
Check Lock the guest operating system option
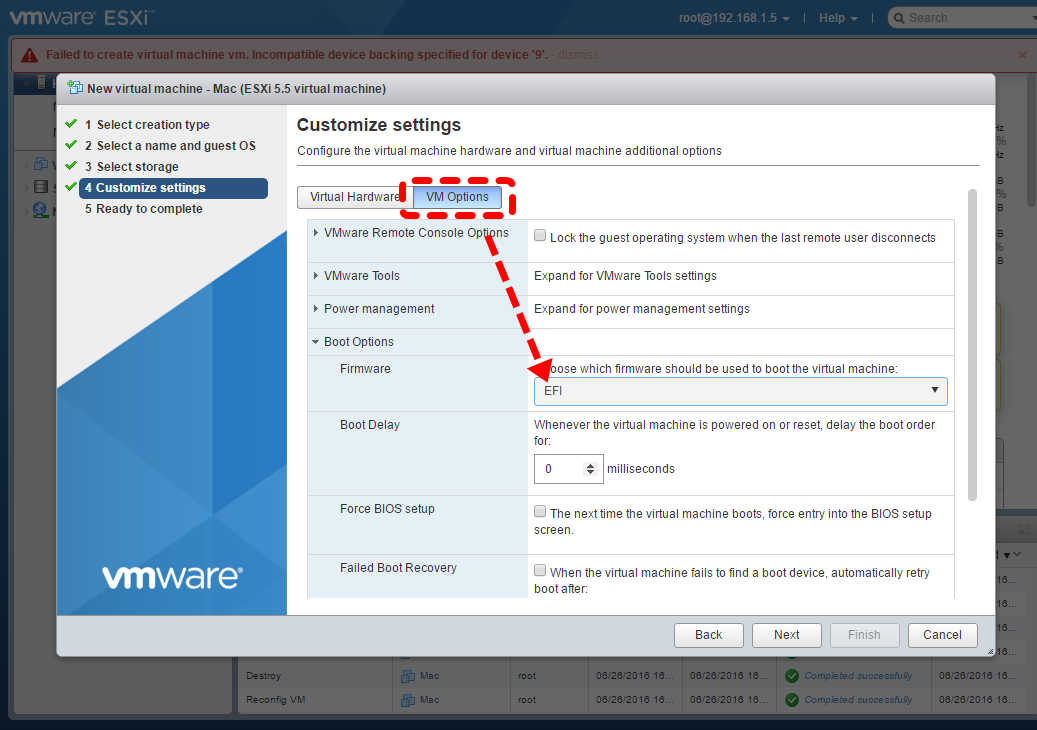click(x=540, y=235)
